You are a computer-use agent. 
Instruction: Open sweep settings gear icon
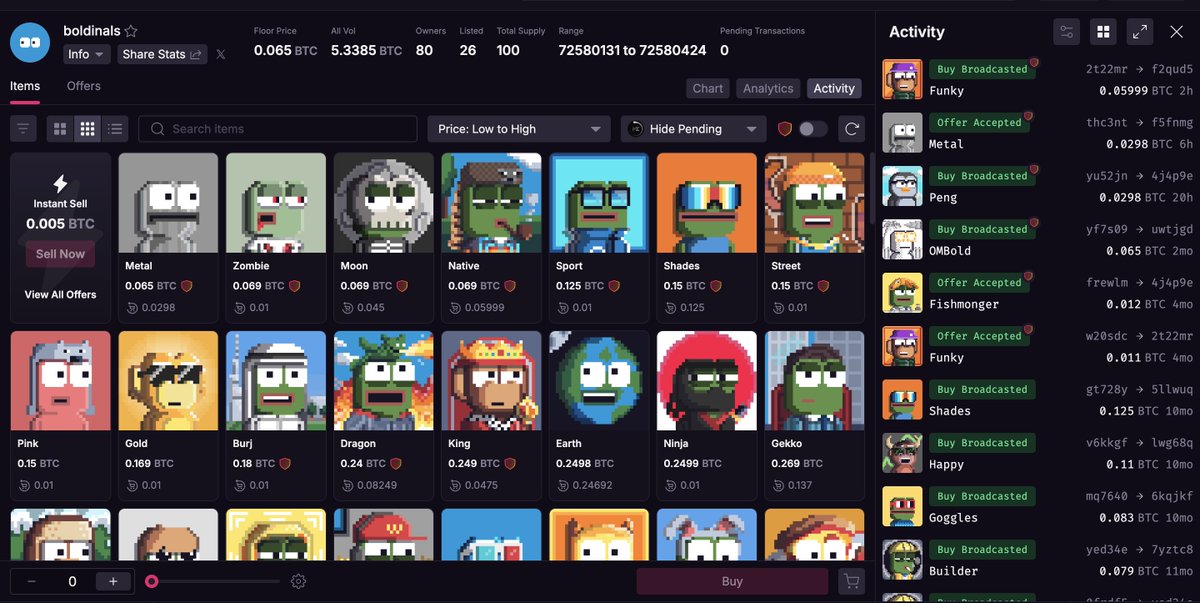(298, 581)
